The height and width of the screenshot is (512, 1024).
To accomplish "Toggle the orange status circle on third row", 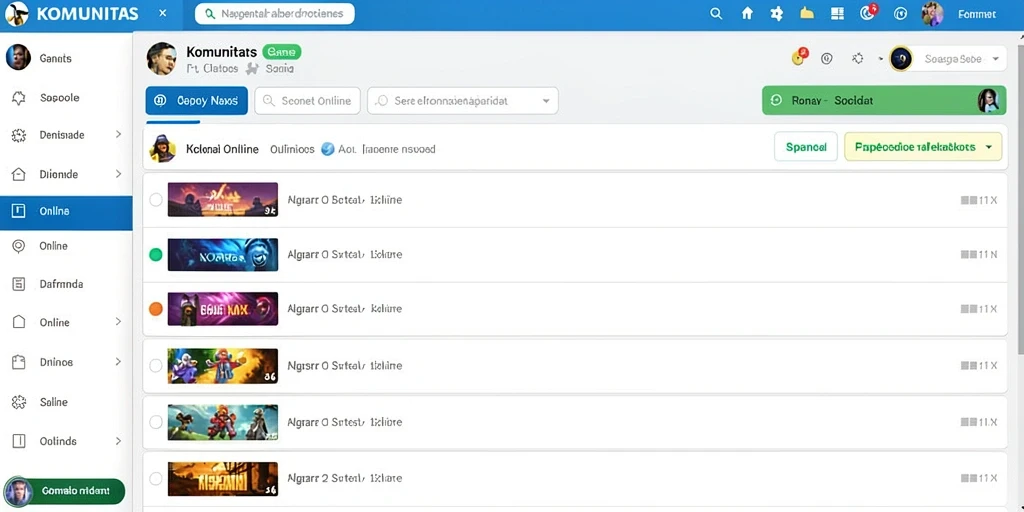I will click(155, 309).
